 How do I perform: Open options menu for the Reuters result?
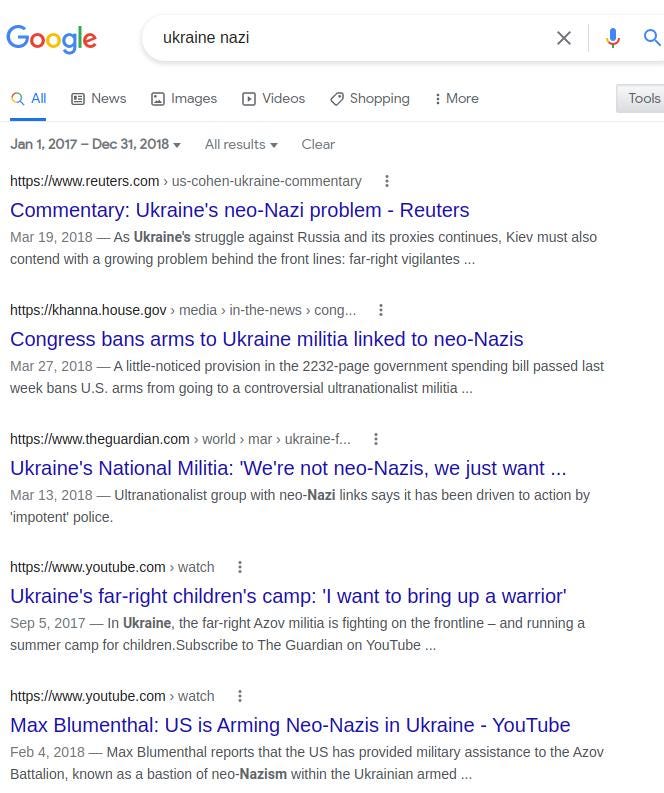pos(387,181)
